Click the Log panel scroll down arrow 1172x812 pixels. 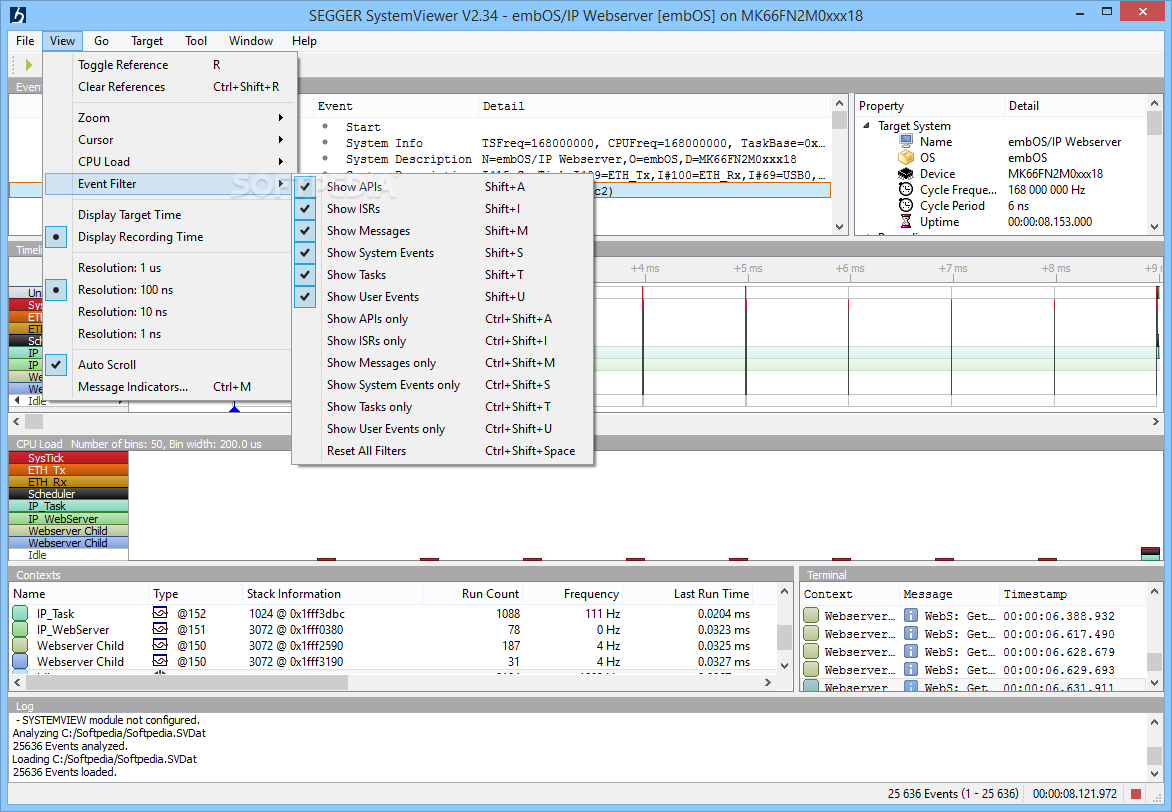(1154, 774)
